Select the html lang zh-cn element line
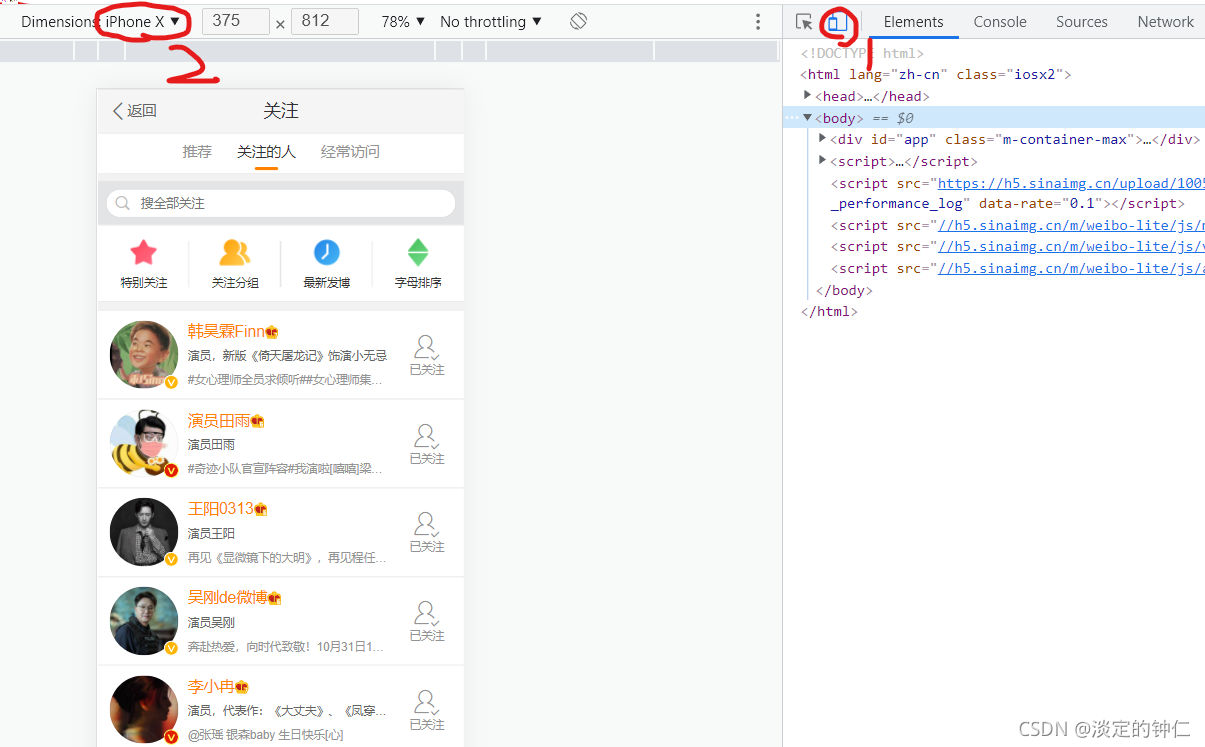Image resolution: width=1205 pixels, height=747 pixels. point(936,74)
